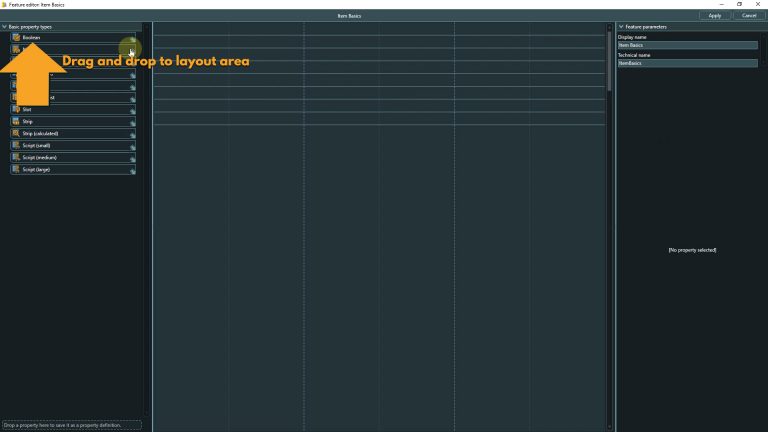768x432 pixels.
Task: Click the grab handle on Slot row
Action: point(132,111)
